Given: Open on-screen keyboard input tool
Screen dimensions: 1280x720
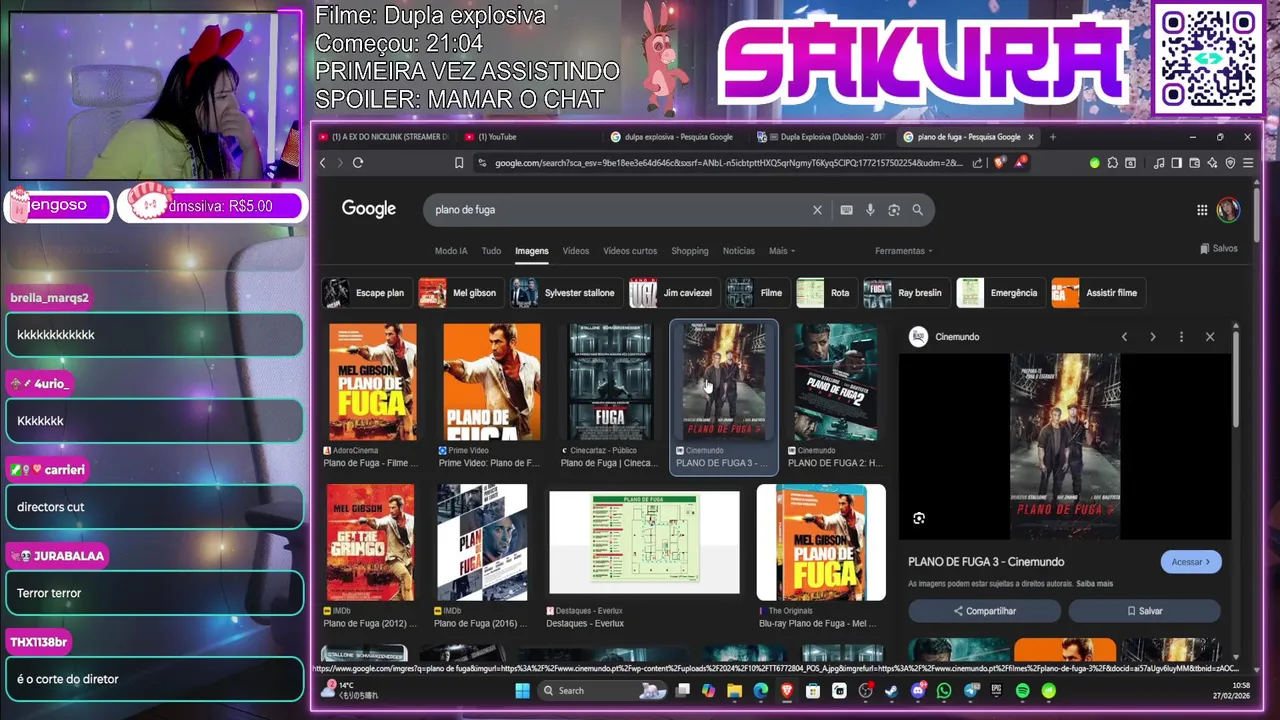Looking at the screenshot, I should coord(846,210).
